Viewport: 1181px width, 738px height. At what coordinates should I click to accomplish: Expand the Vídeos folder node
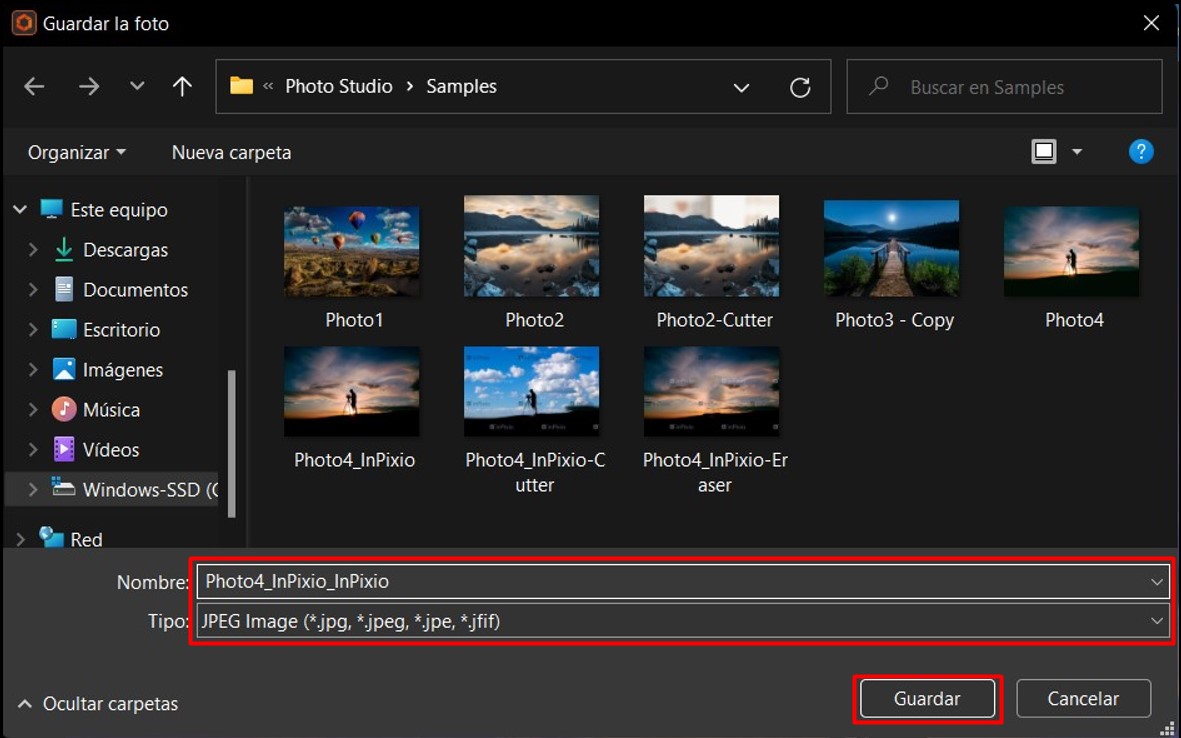pyautogui.click(x=32, y=449)
